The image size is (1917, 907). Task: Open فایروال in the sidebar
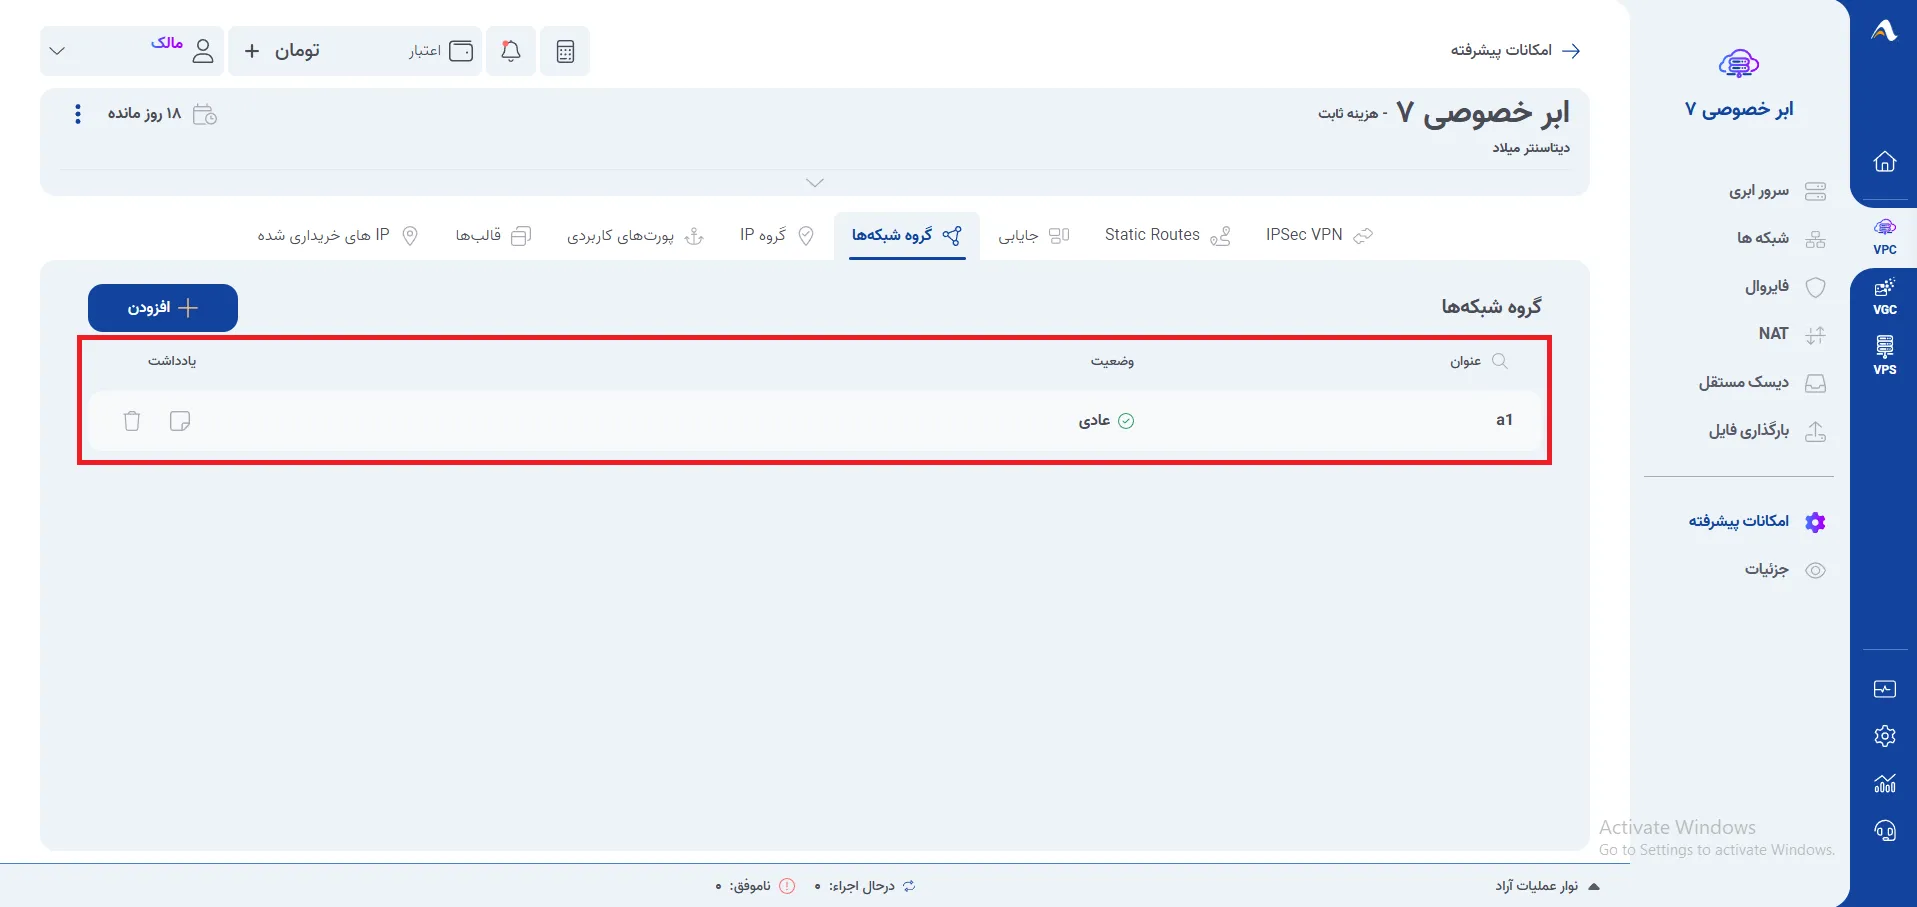(x=1785, y=287)
